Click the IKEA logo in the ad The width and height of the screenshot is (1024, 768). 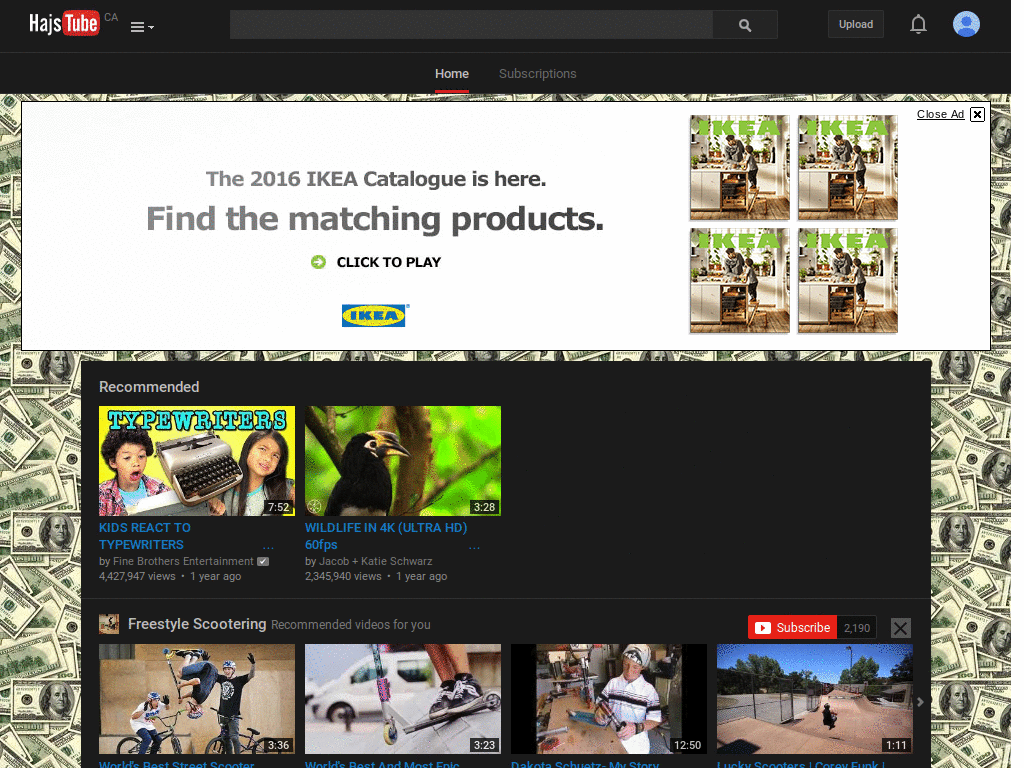pyautogui.click(x=375, y=315)
